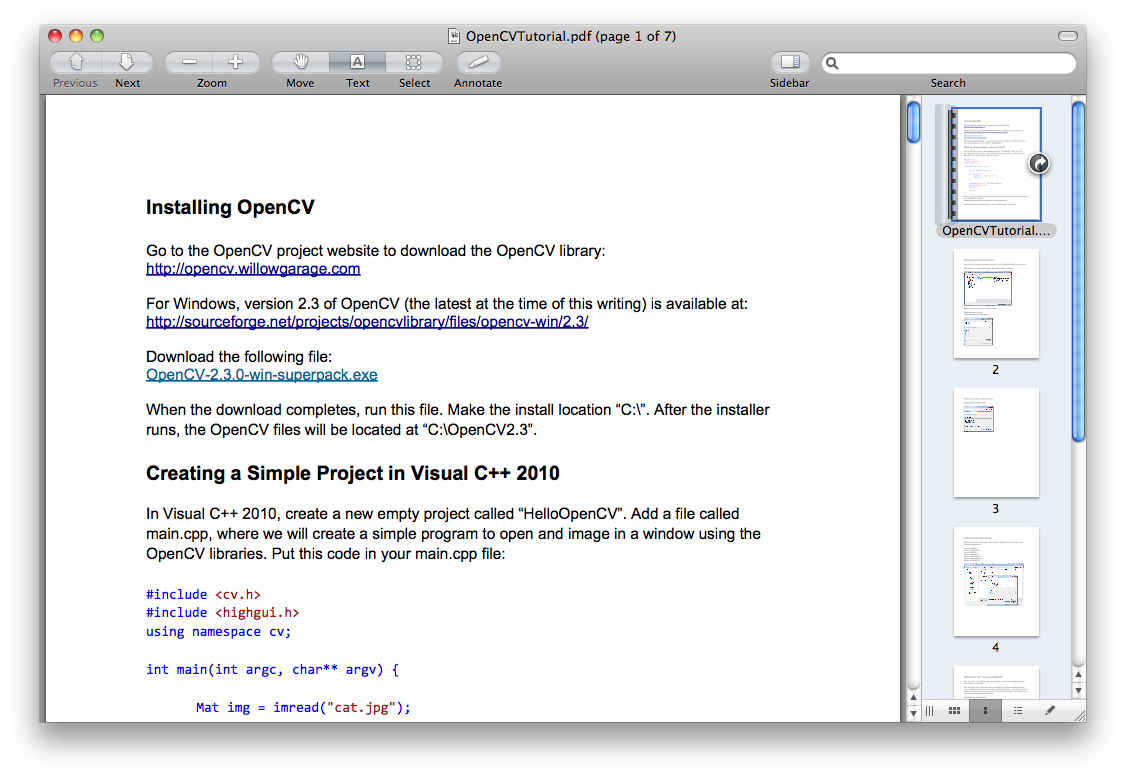Switch to the Text selection tool
Screen dimensions: 1126x777
click(357, 62)
